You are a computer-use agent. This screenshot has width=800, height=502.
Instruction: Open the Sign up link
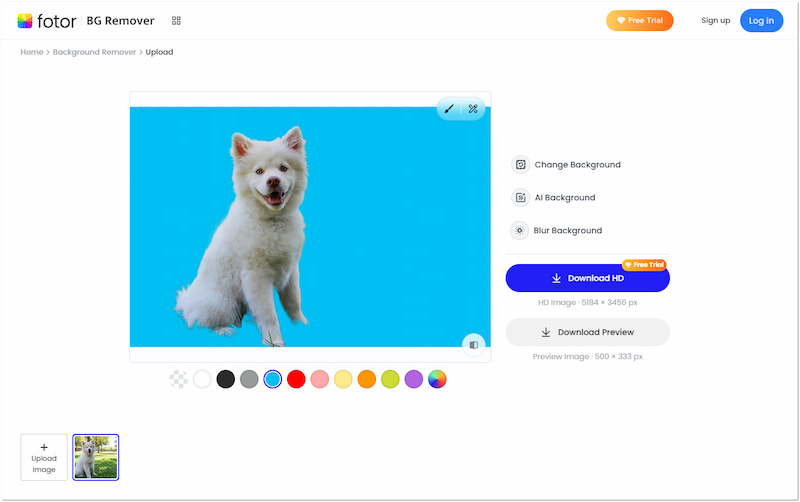coord(715,21)
